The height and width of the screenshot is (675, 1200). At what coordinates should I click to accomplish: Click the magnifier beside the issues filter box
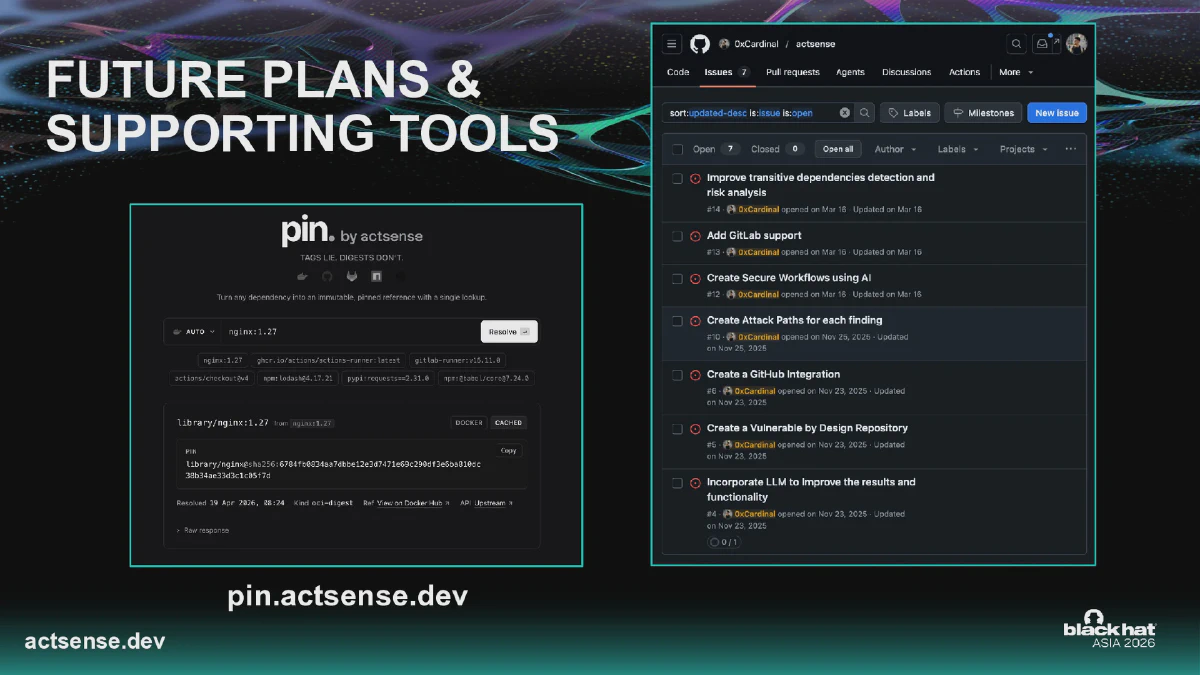[x=865, y=113]
